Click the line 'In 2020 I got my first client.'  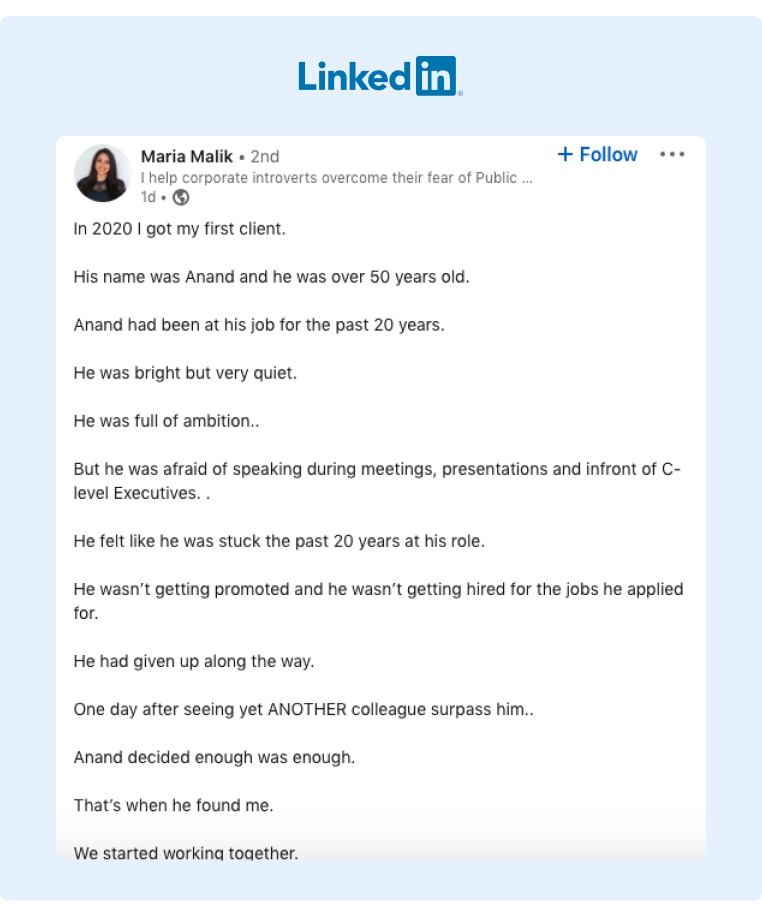(x=180, y=229)
